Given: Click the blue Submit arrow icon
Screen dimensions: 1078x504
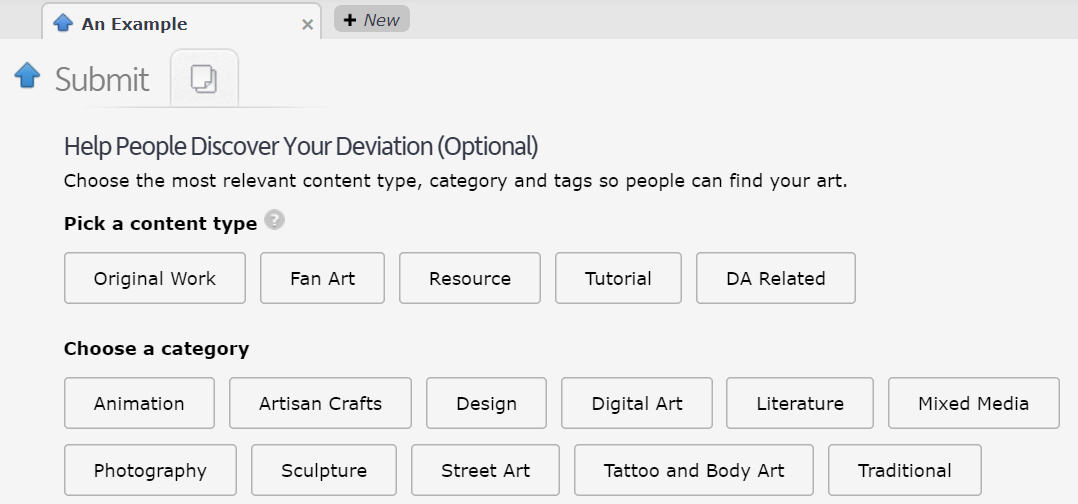Looking at the screenshot, I should (x=27, y=75).
